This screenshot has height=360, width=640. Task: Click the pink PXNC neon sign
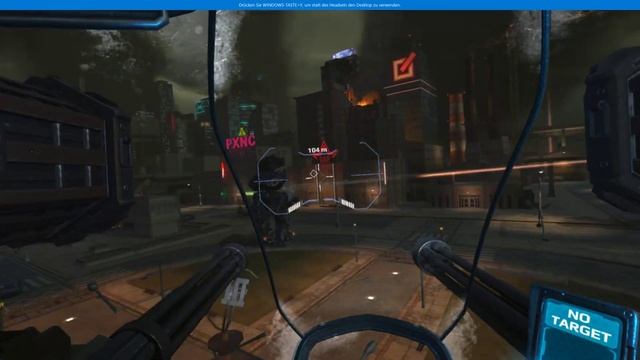click(x=240, y=142)
